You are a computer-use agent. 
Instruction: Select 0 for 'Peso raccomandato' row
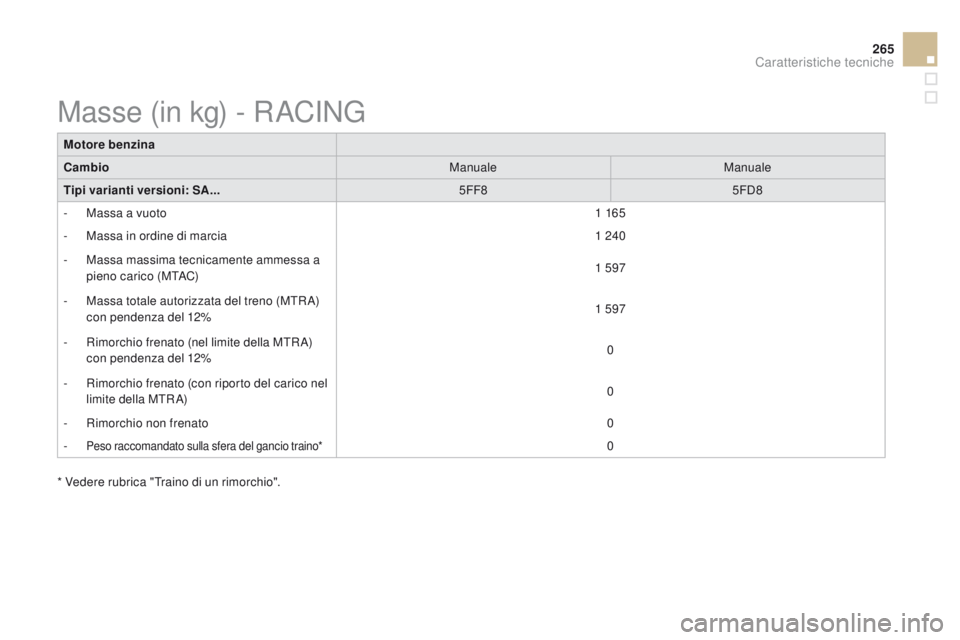point(610,446)
